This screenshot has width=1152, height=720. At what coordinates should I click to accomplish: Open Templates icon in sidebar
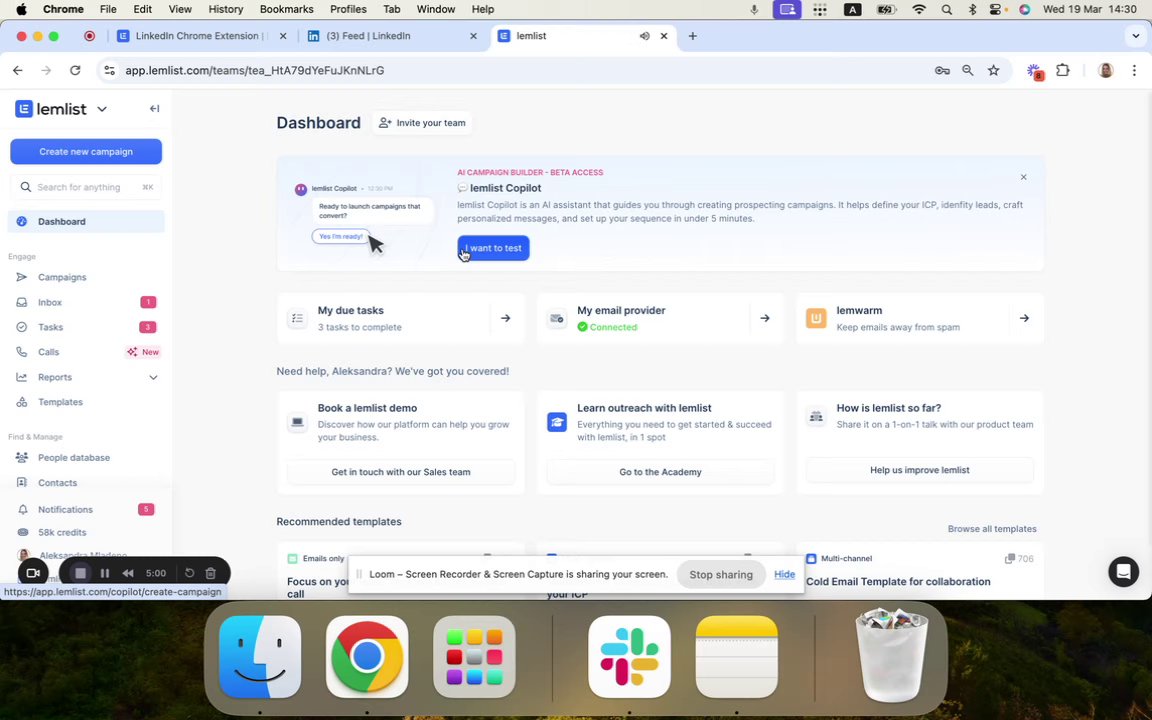click(22, 402)
